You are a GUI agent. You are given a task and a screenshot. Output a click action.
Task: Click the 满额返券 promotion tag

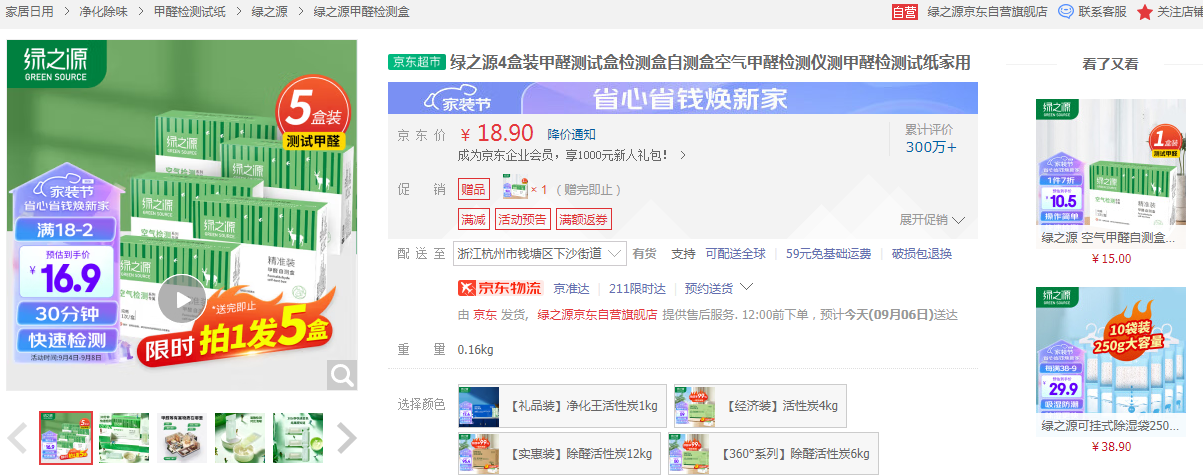[583, 219]
